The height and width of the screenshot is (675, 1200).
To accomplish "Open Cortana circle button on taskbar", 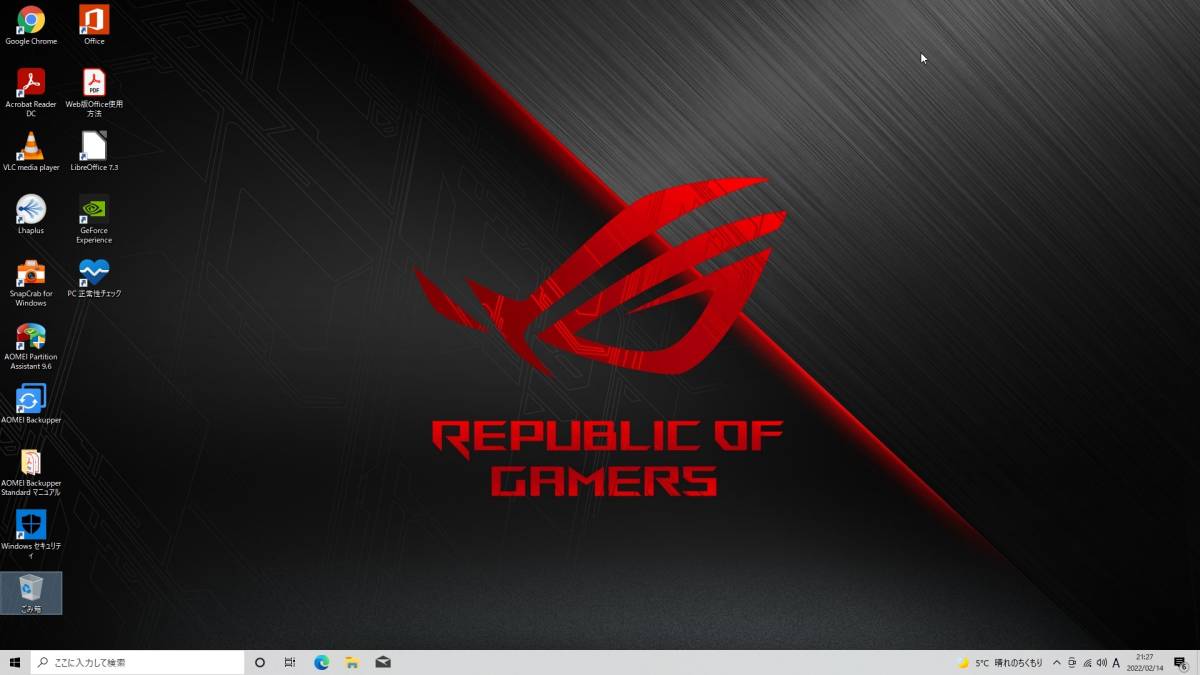I will (260, 662).
